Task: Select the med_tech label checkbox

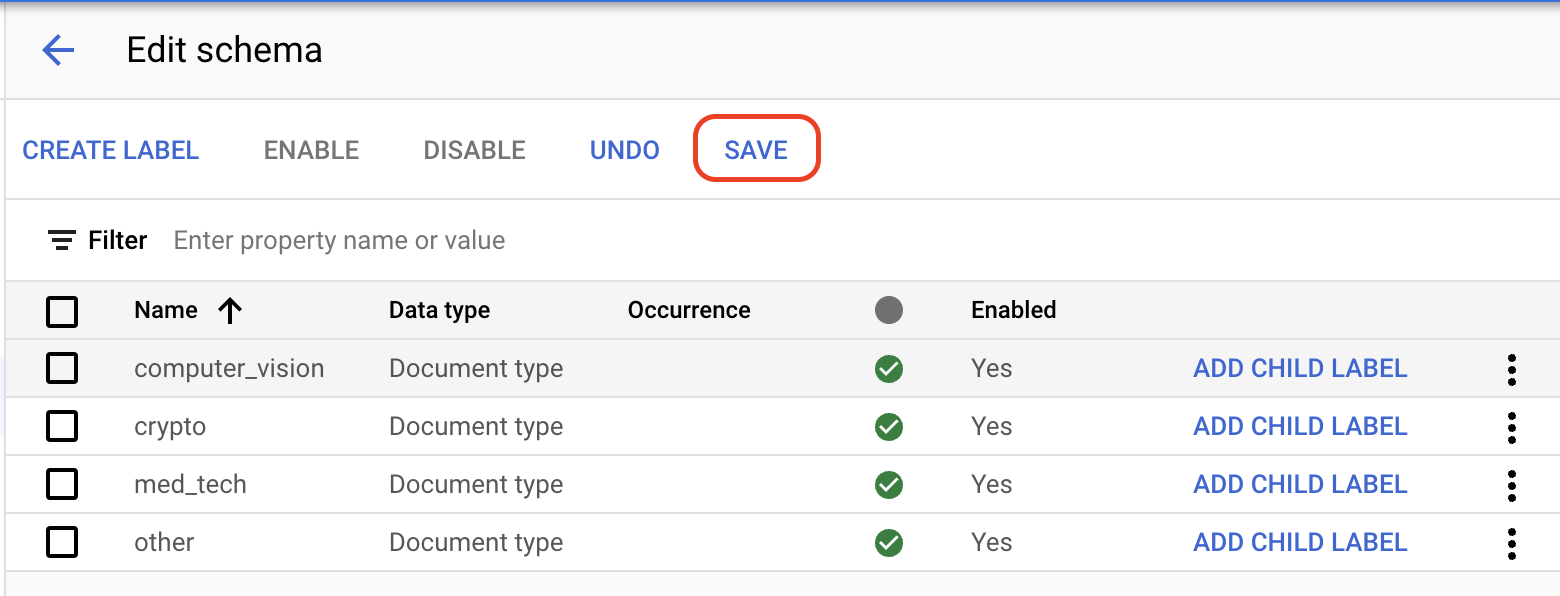Action: pos(62,485)
